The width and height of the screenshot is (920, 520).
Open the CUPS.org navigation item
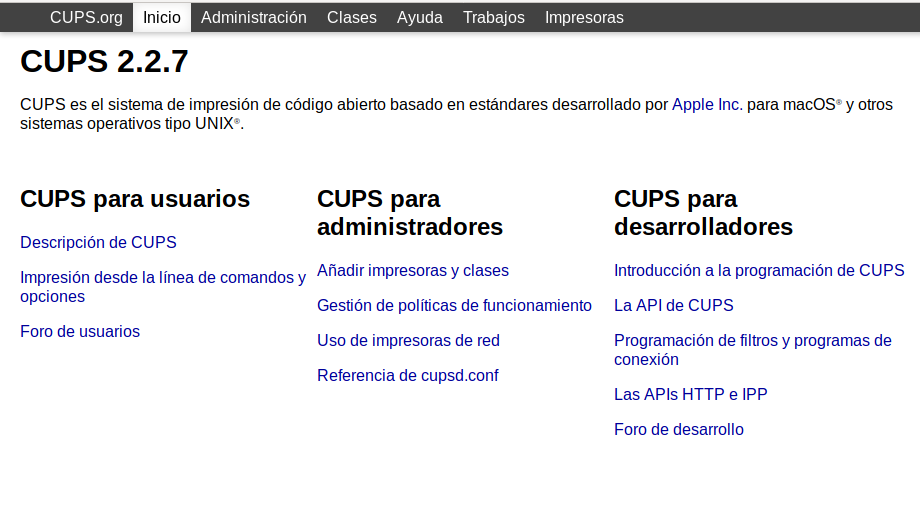click(86, 18)
